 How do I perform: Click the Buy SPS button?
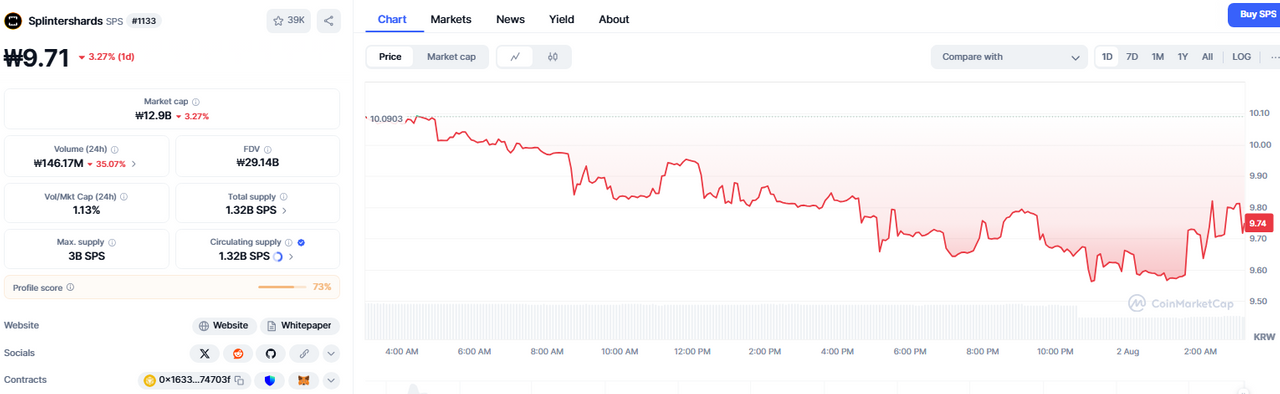[1254, 14]
